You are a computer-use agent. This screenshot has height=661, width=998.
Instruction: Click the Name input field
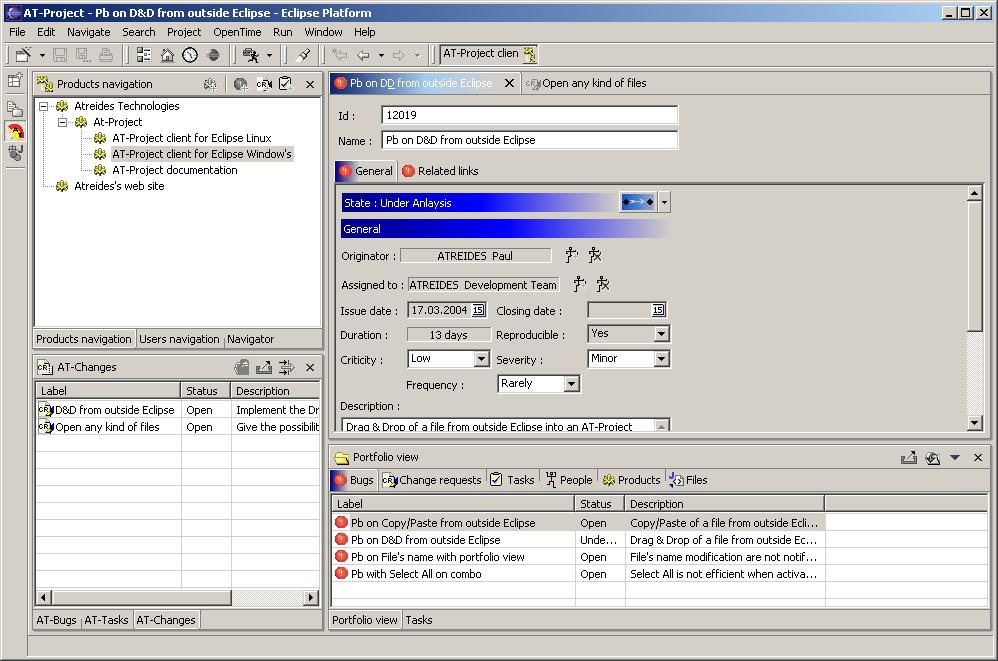coord(530,140)
